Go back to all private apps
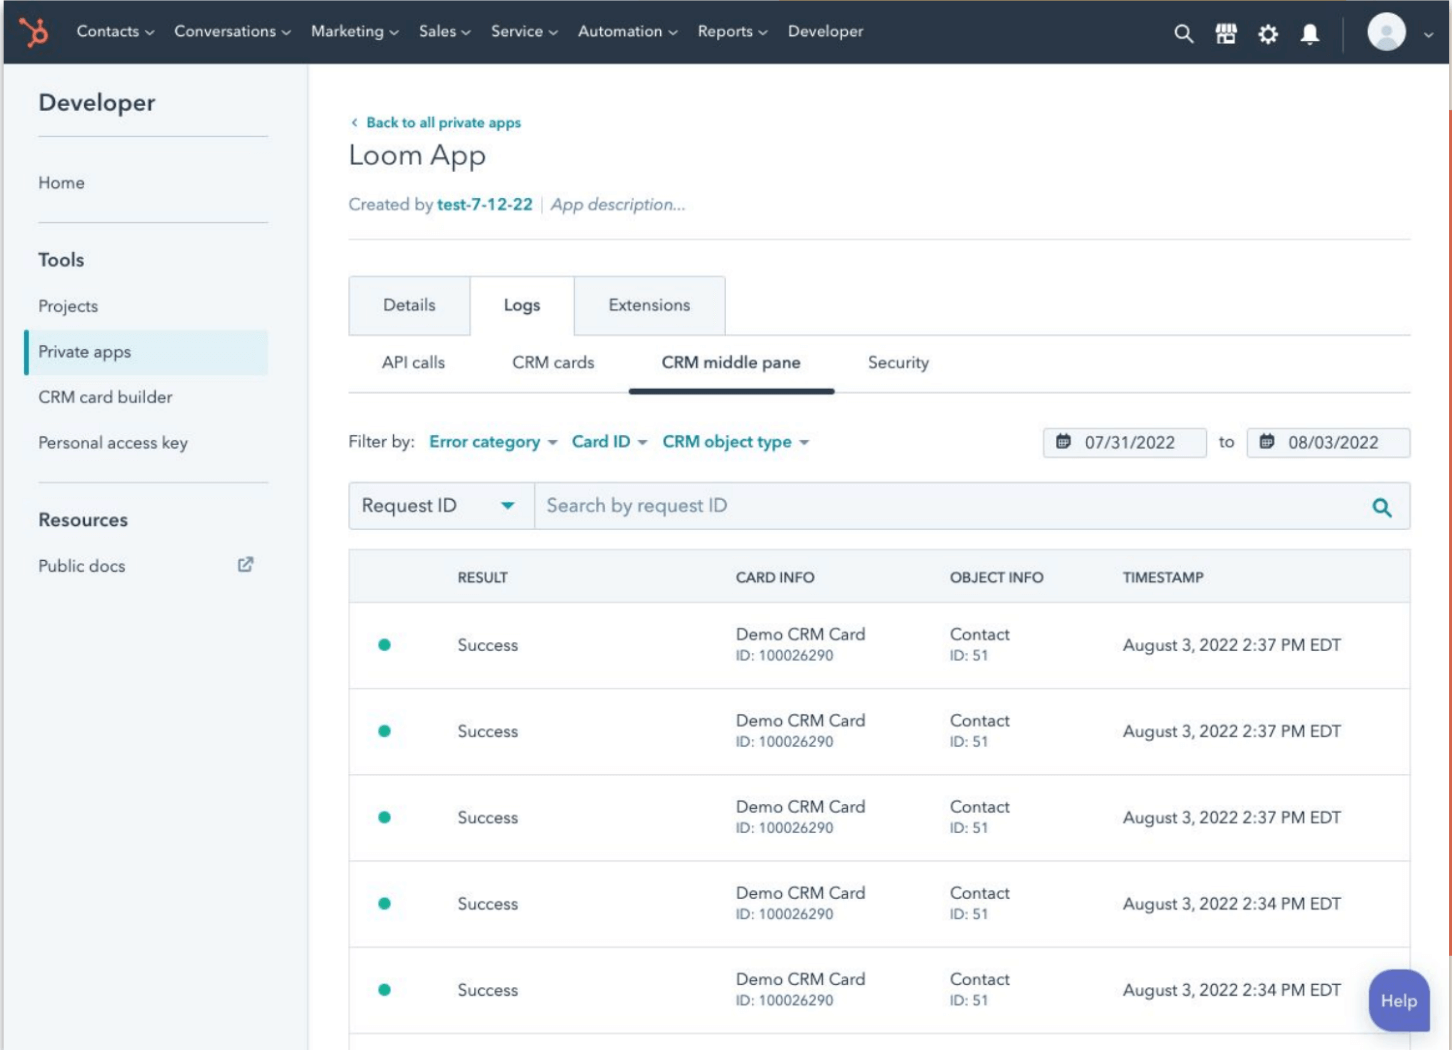Viewport: 1452px width, 1050px height. click(x=442, y=122)
